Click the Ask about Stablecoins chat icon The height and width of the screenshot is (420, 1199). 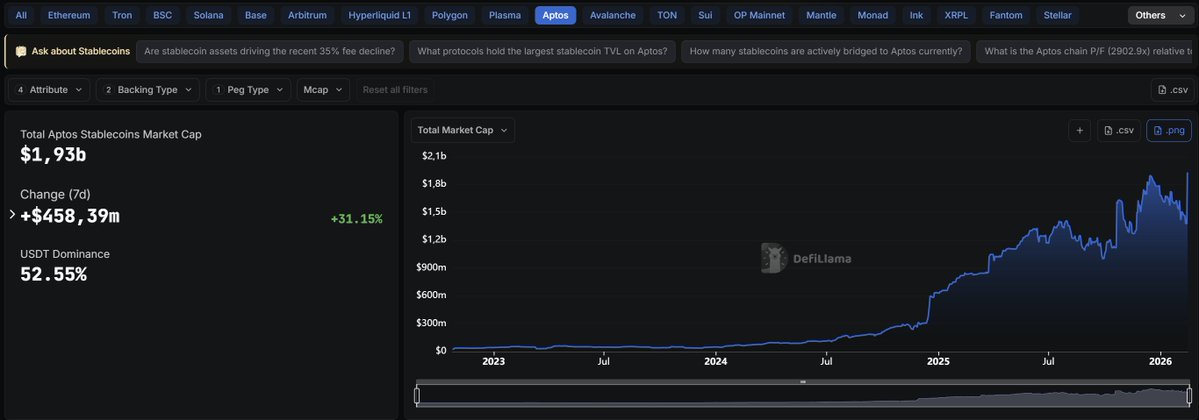[21, 51]
